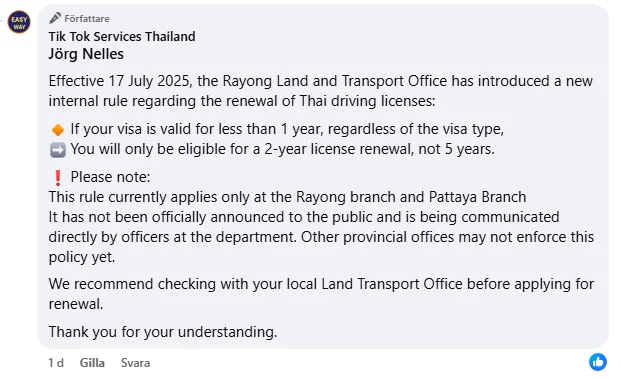Click the pencil icon next to Författare
This screenshot has height=379, width=621.
pyautogui.click(x=55, y=18)
